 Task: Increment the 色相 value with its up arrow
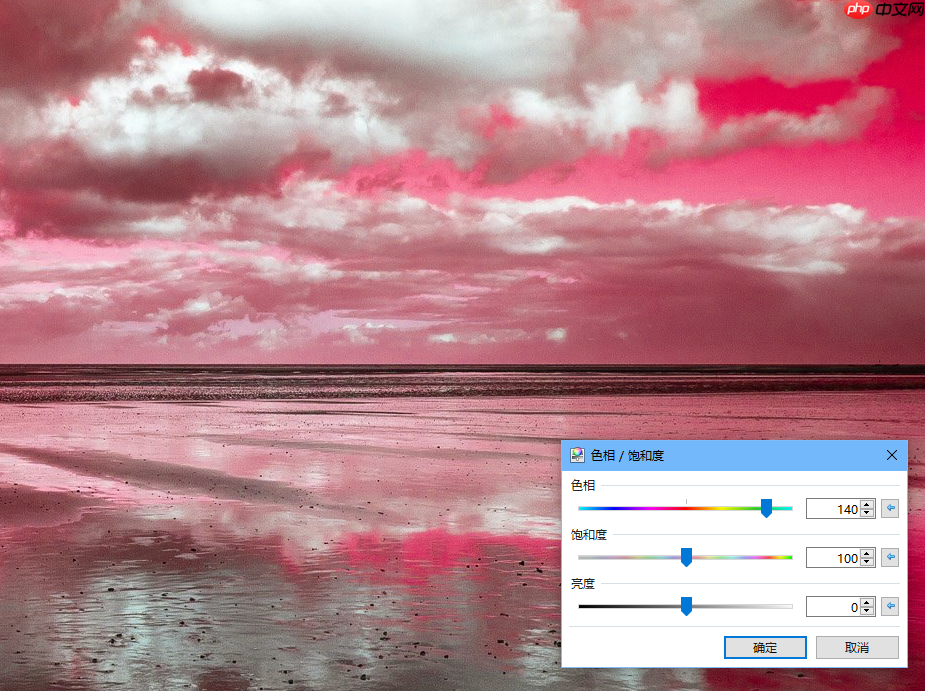[x=867, y=504]
